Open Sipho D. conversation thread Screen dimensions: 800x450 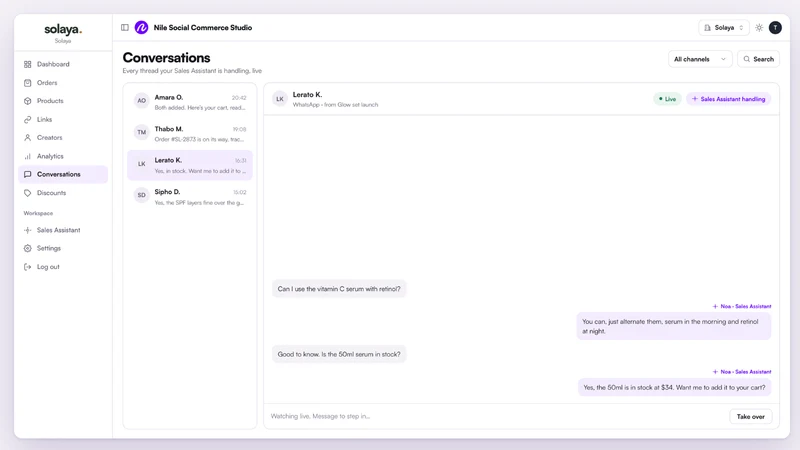[190, 196]
